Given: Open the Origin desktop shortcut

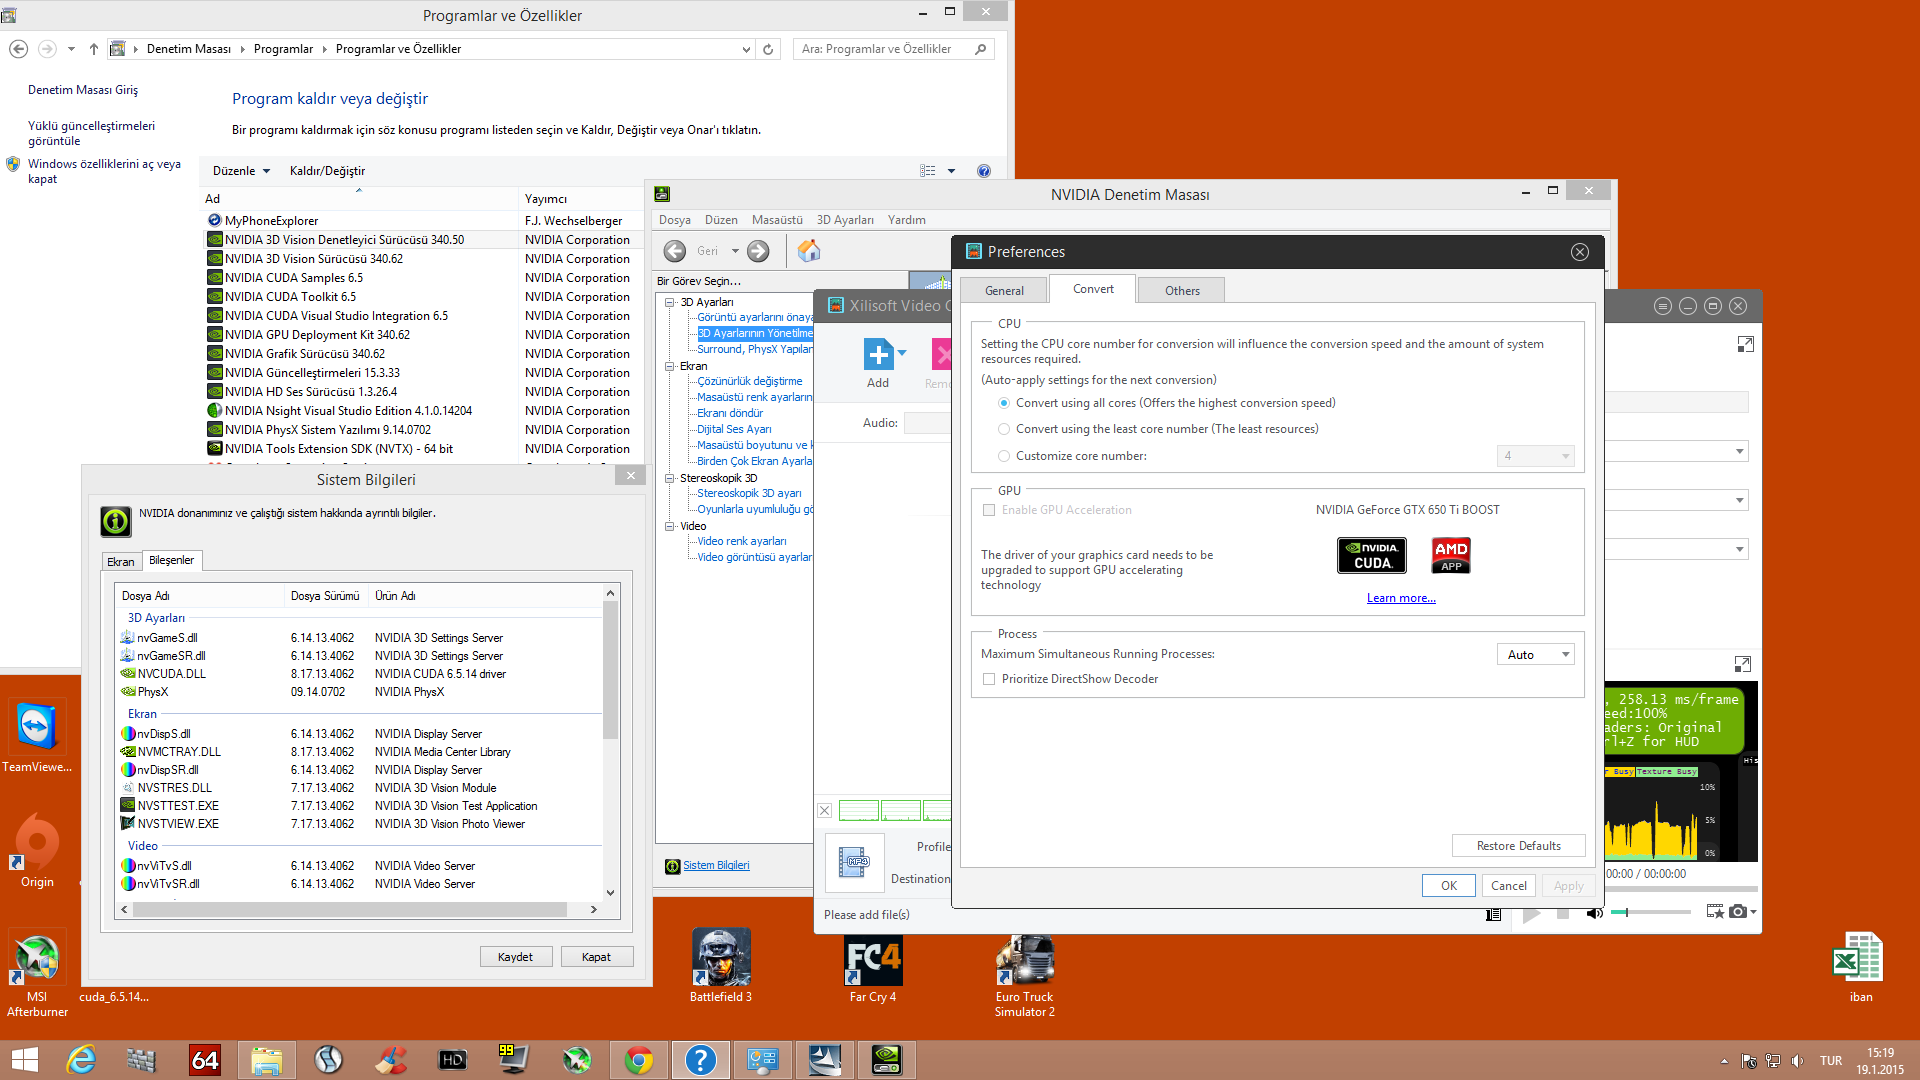Looking at the screenshot, I should (x=37, y=850).
